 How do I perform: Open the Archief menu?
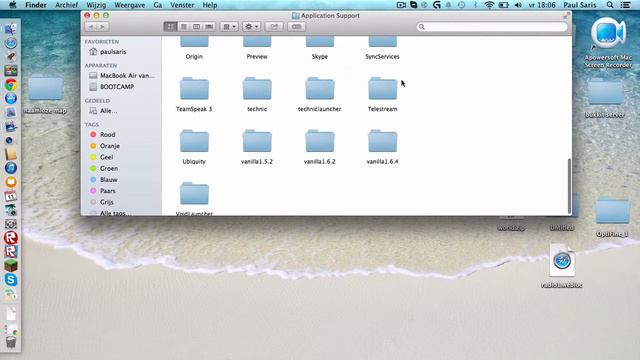click(x=67, y=5)
